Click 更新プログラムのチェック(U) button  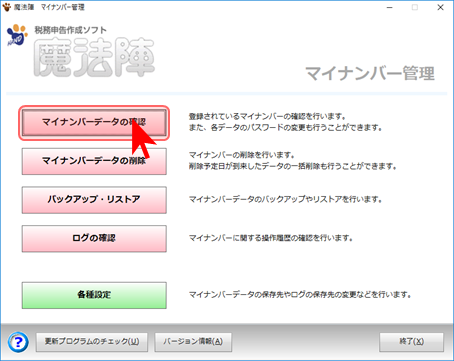tap(92, 342)
